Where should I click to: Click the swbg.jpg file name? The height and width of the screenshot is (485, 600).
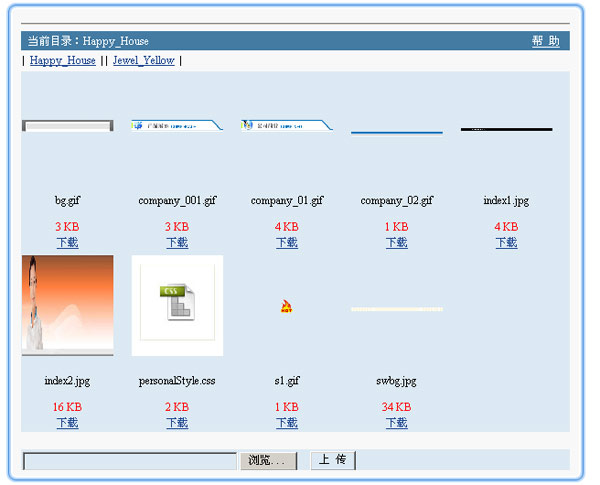click(x=396, y=381)
